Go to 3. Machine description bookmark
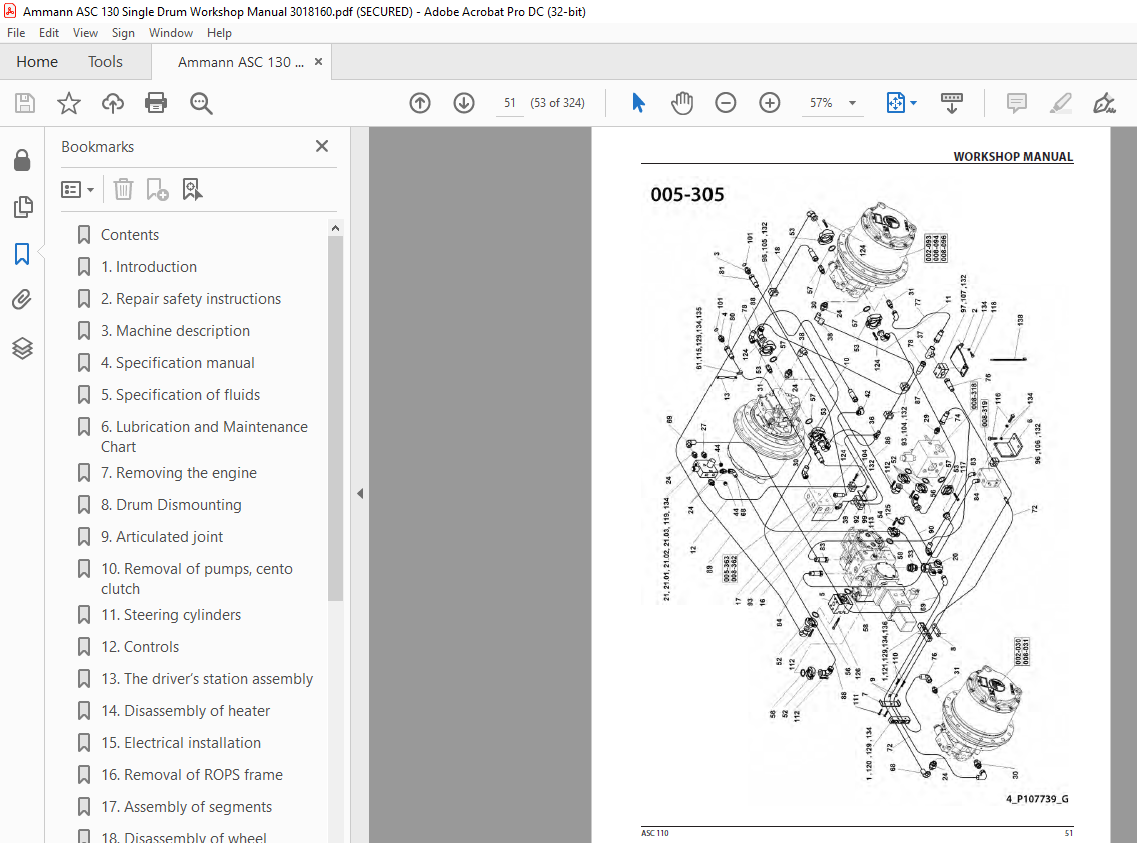Screen dimensions: 1137x843 (x=175, y=331)
